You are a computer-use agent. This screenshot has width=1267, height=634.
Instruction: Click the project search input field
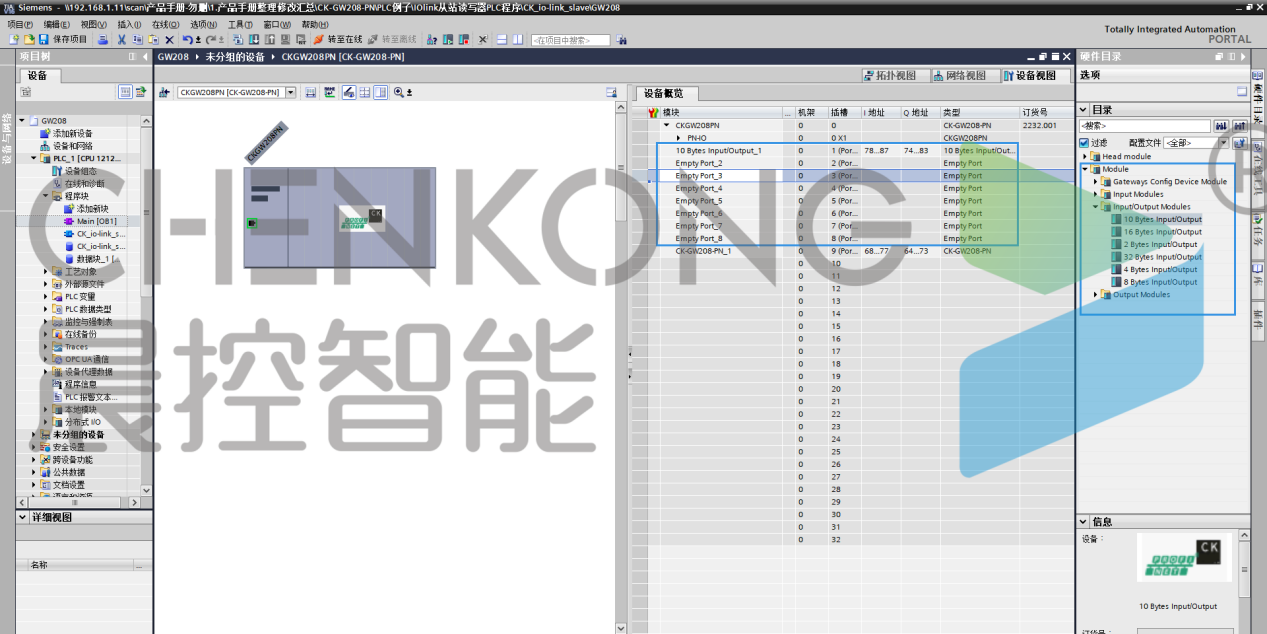click(x=570, y=40)
